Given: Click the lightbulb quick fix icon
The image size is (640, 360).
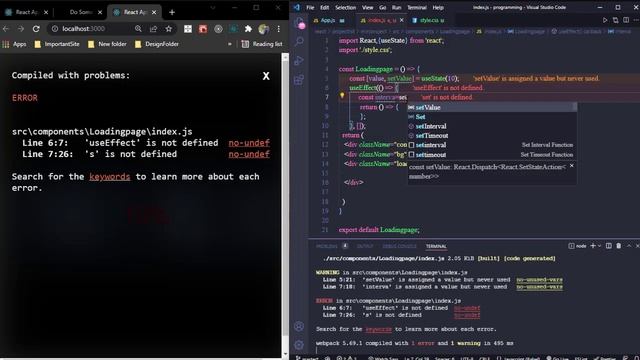Looking at the screenshot, I should coord(342,96).
